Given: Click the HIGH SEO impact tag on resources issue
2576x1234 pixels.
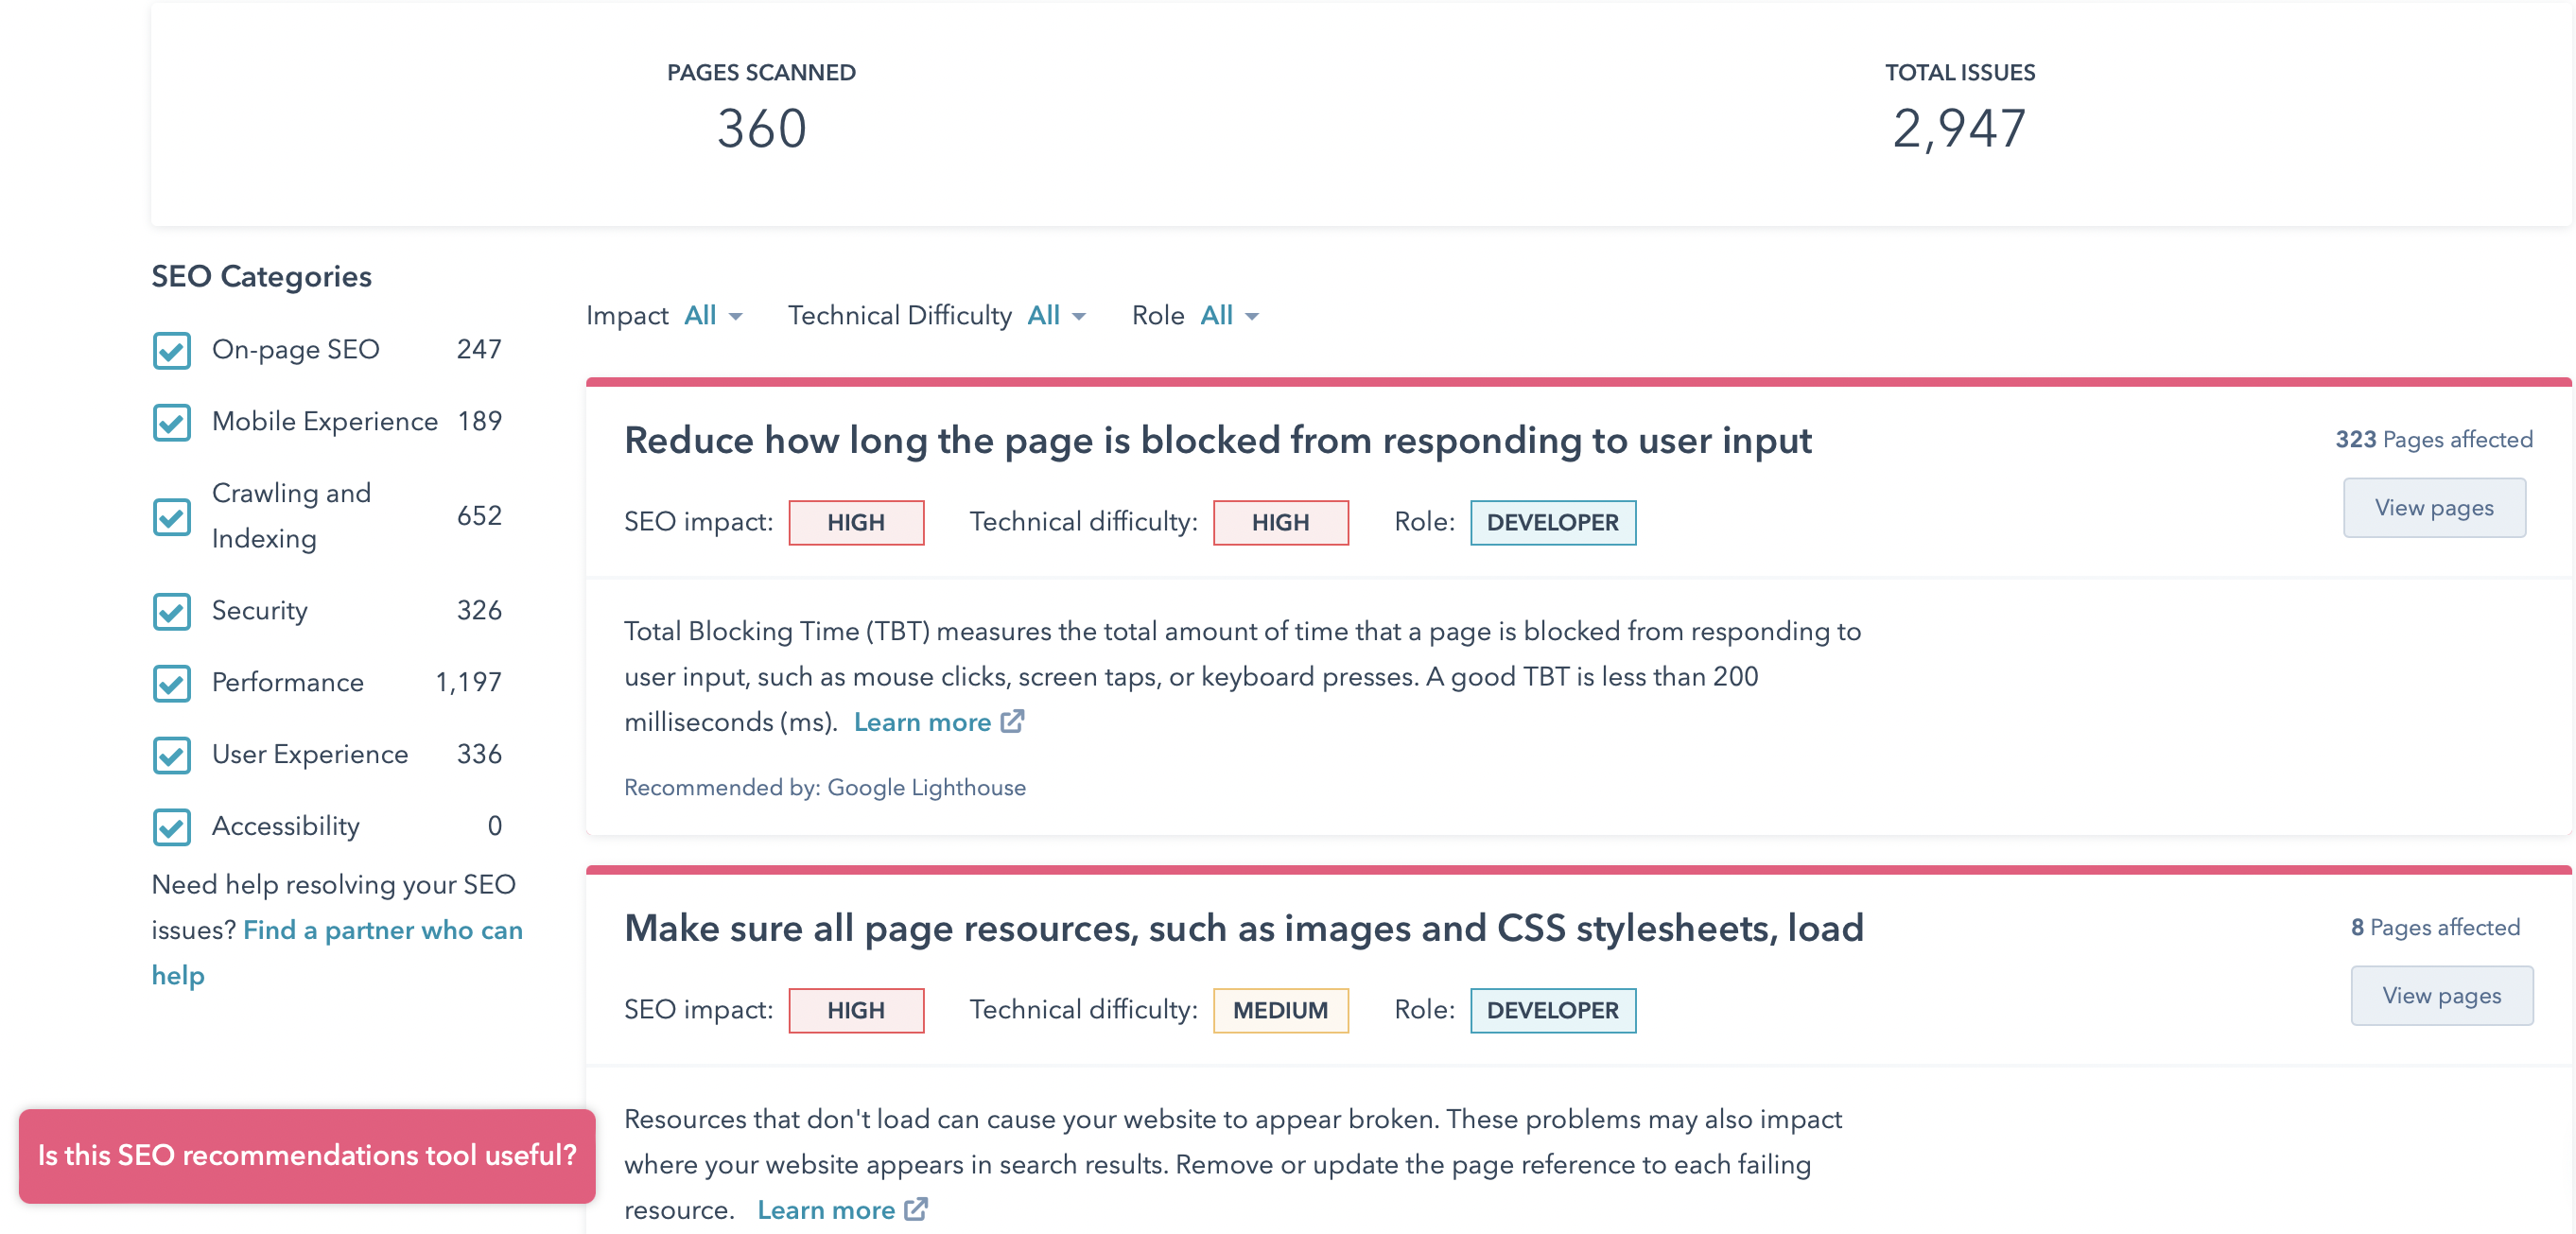Looking at the screenshot, I should click(856, 1011).
